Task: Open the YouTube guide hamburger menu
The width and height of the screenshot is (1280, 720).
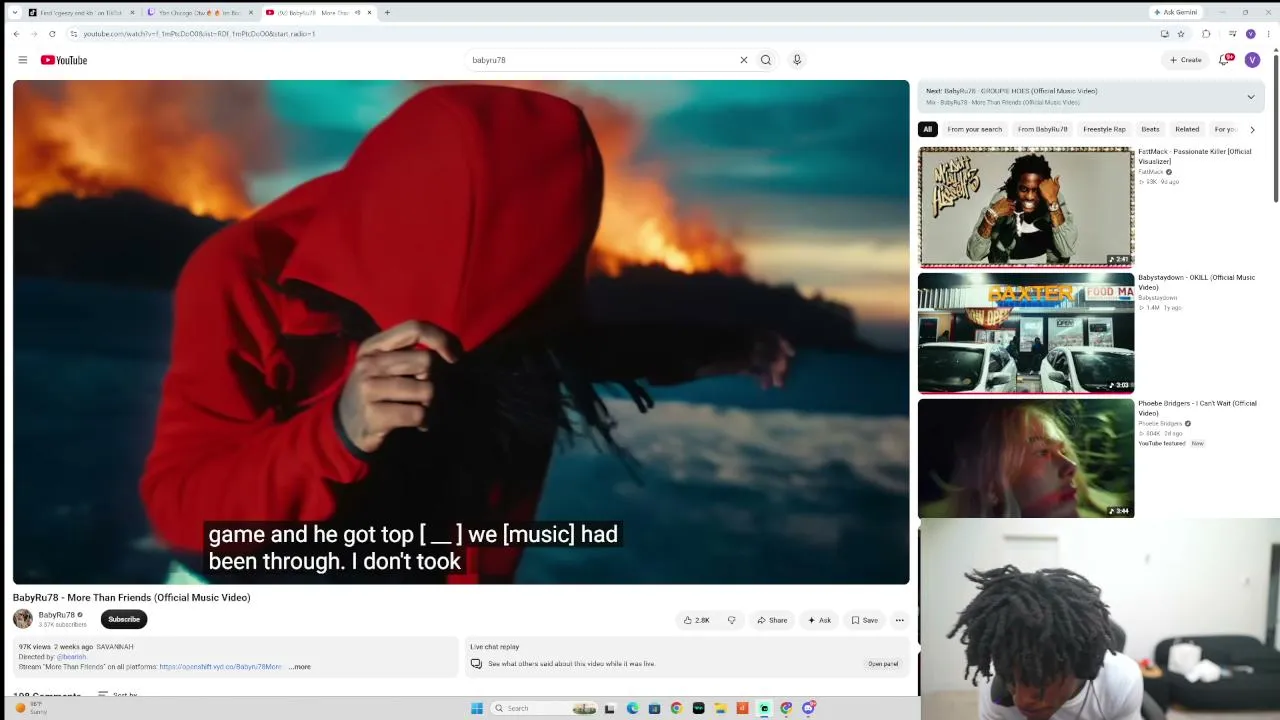Action: tap(22, 60)
